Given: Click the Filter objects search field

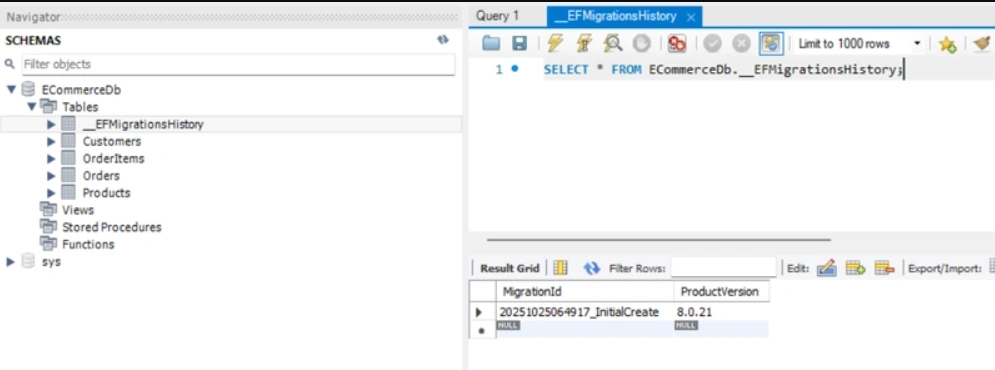Looking at the screenshot, I should 238,64.
